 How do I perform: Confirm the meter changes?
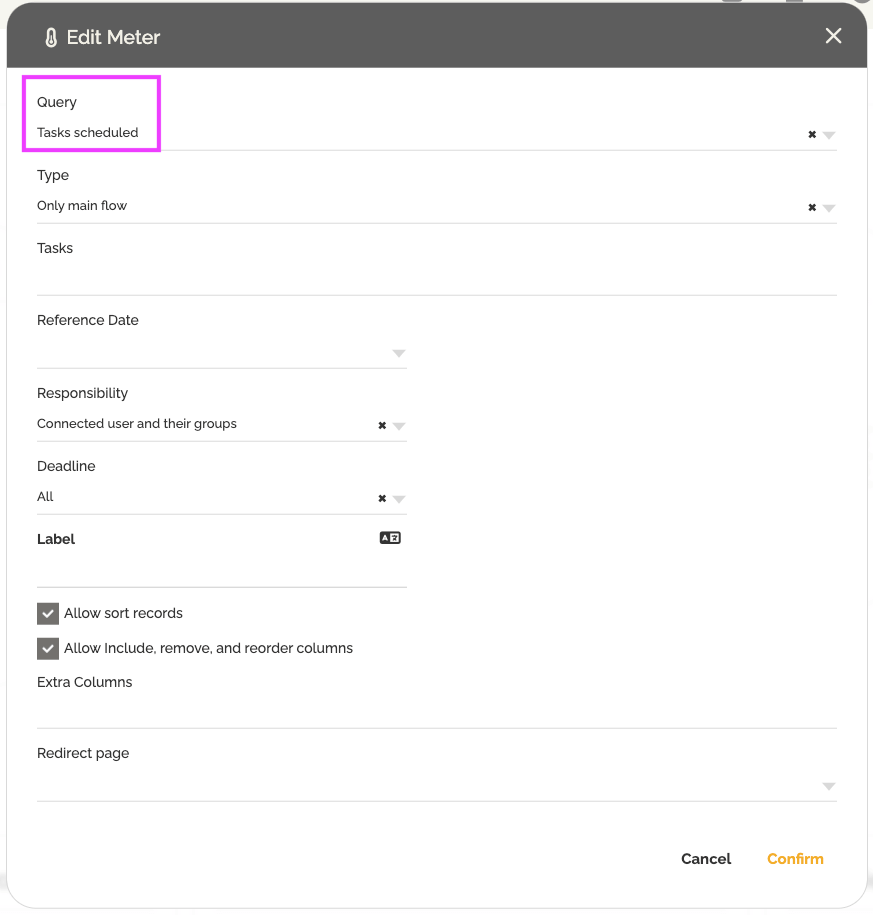[795, 859]
